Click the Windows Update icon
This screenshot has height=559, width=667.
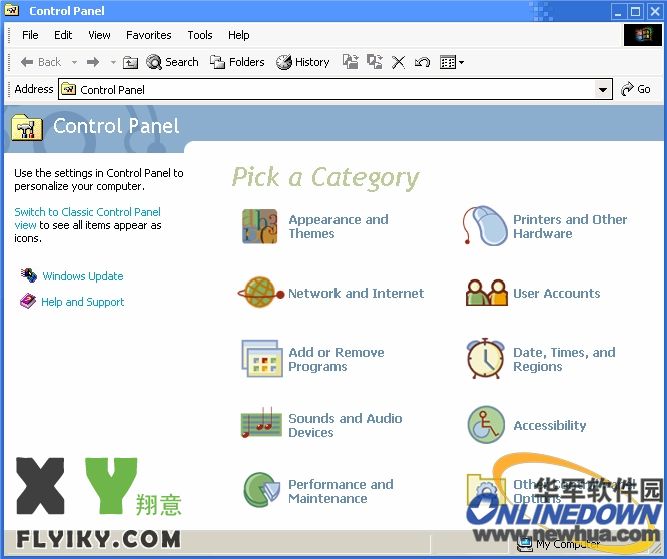click(29, 275)
